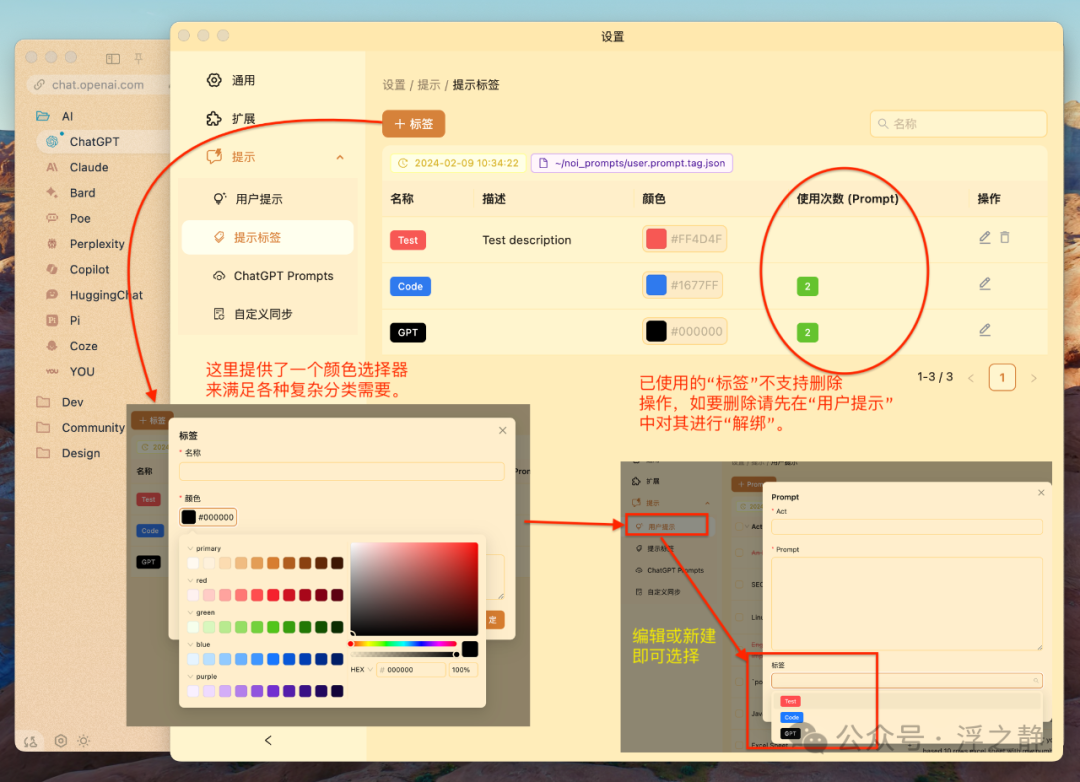
Task: Click the 提示 breadcrumb link
Action: [x=428, y=85]
